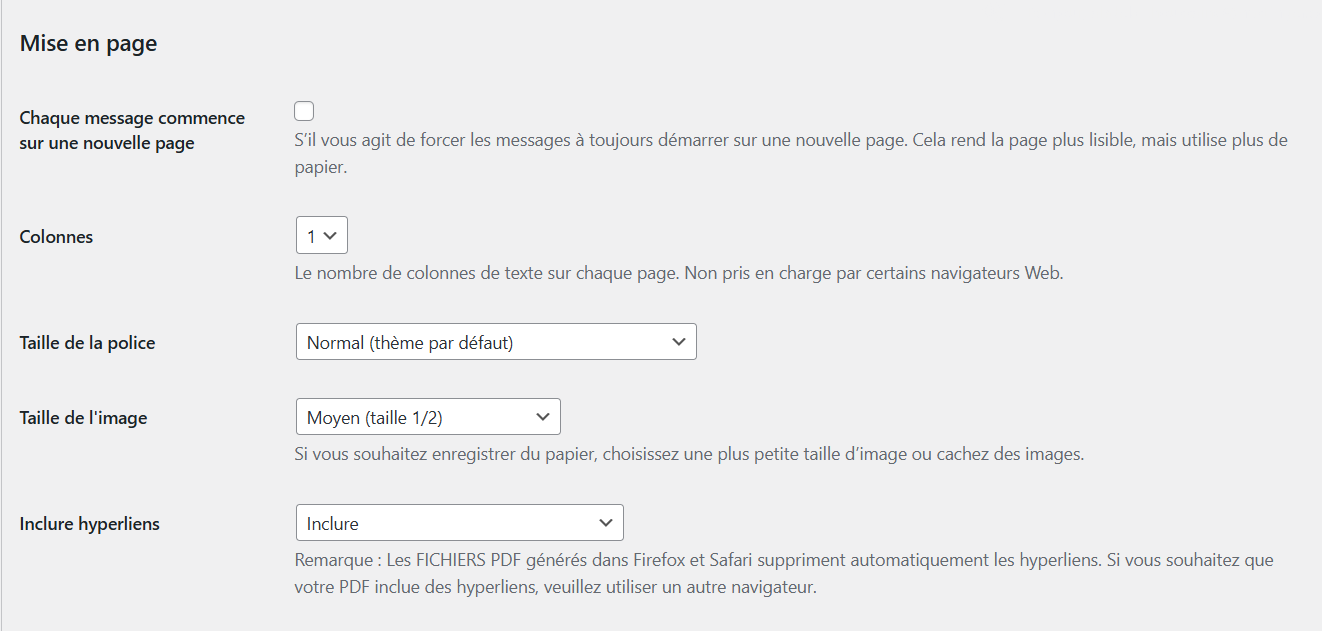Click the current value 'Inclure'
The width and height of the screenshot is (1322, 631).
point(330,522)
